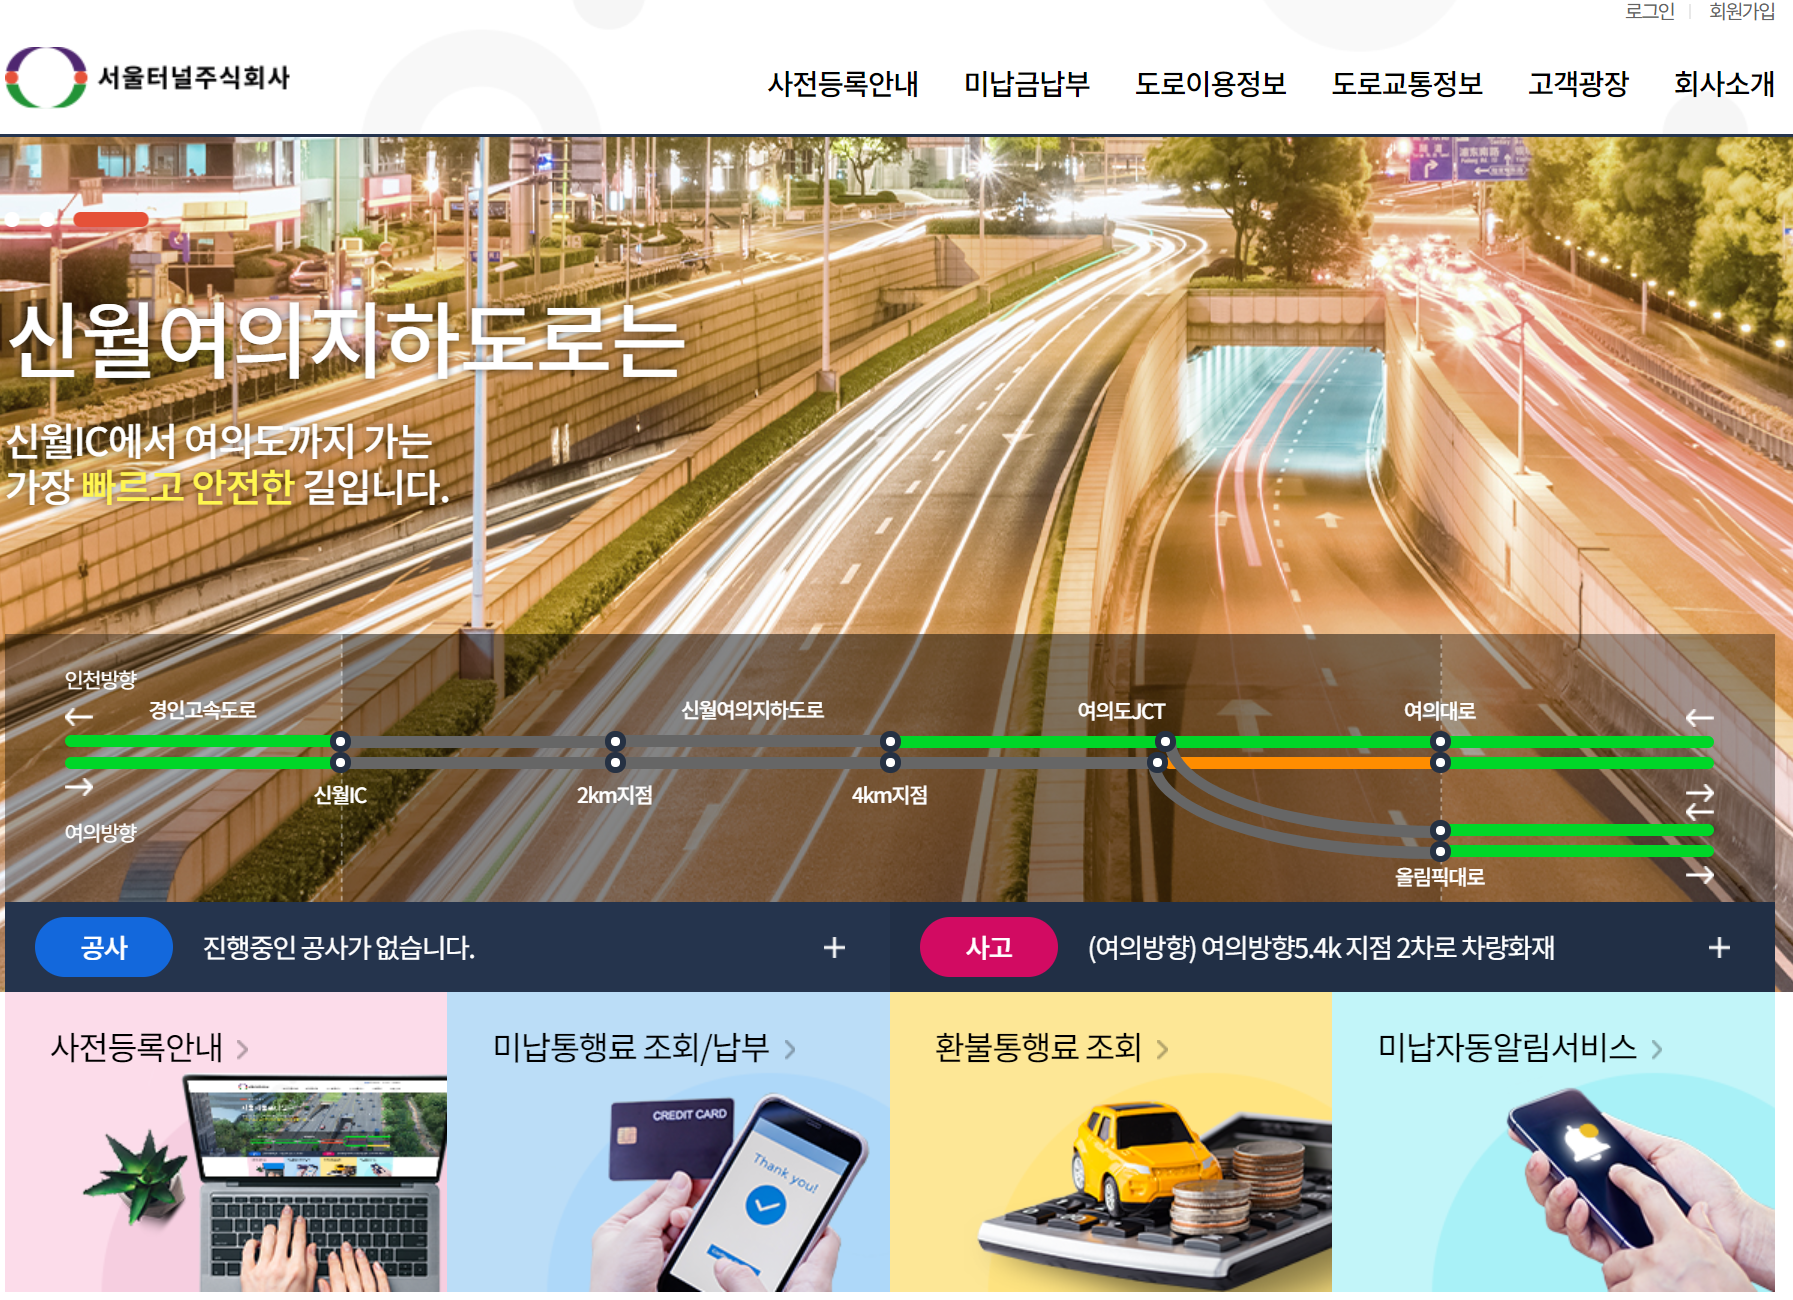This screenshot has height=1300, width=1793.
Task: Click the 올림픽대로 label
Action: click(1440, 877)
